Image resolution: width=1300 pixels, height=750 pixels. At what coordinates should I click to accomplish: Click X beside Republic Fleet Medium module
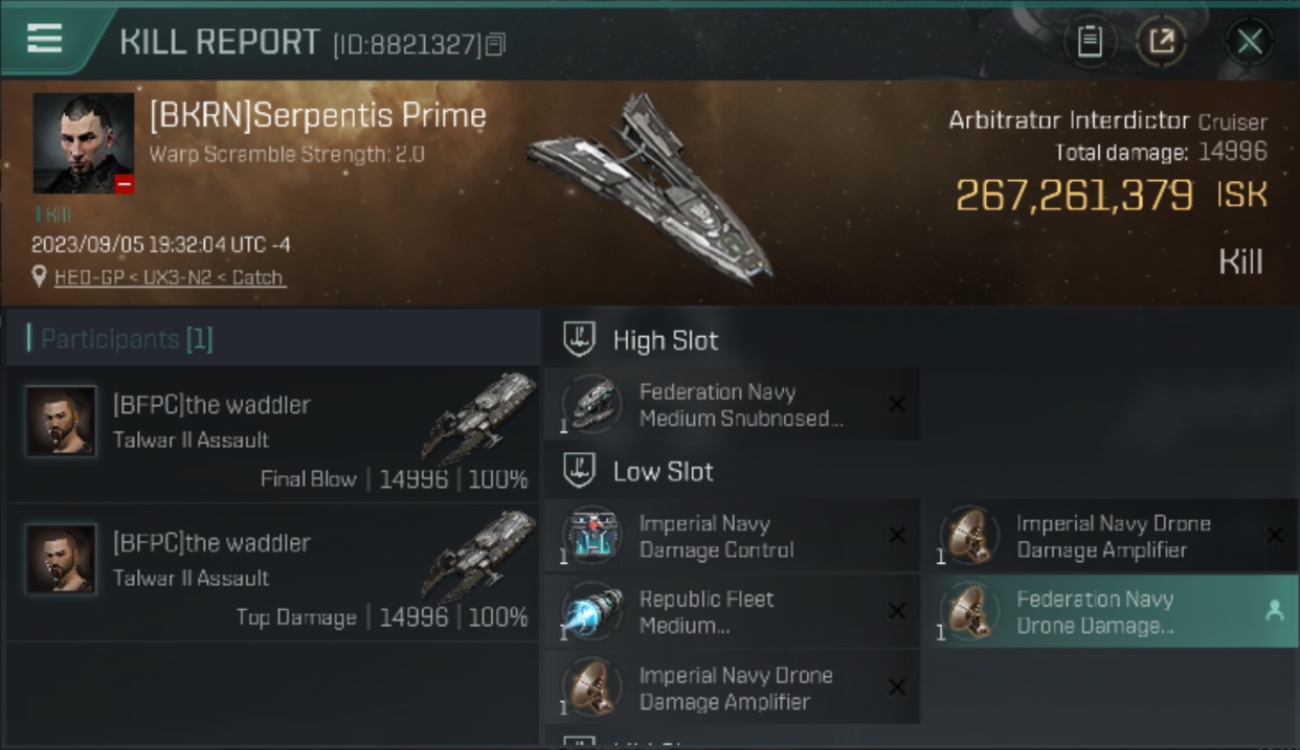897,611
